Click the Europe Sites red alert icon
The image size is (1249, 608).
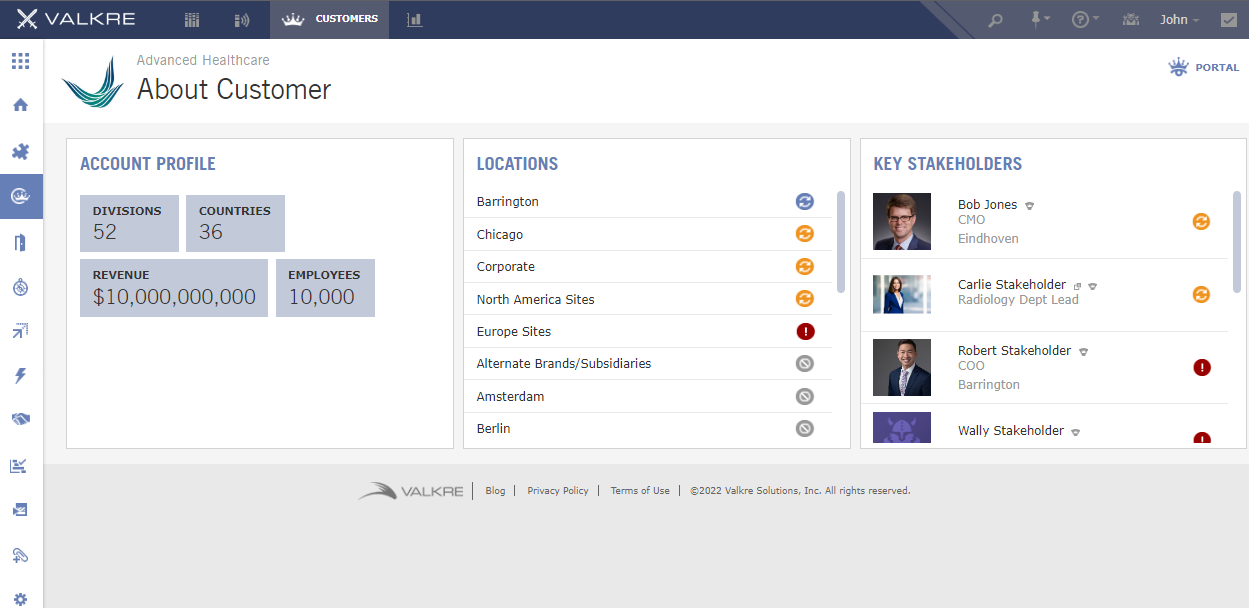point(805,331)
